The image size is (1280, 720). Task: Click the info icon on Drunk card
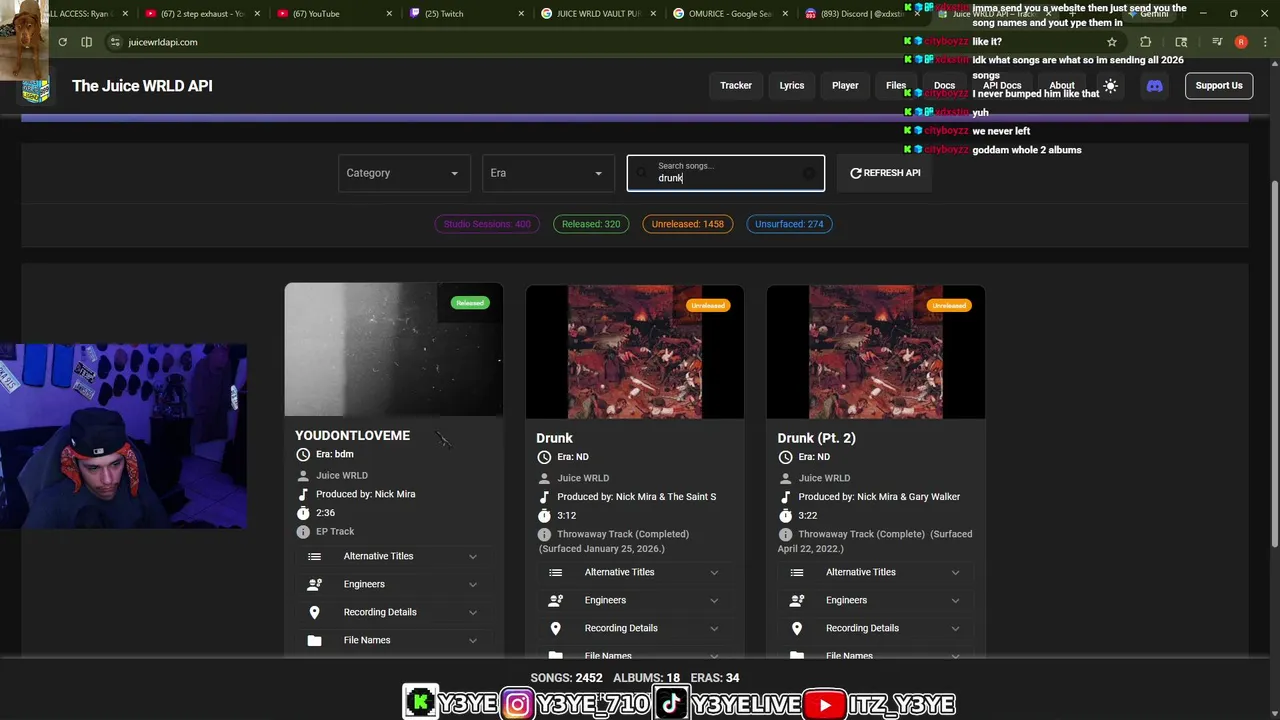click(544, 535)
